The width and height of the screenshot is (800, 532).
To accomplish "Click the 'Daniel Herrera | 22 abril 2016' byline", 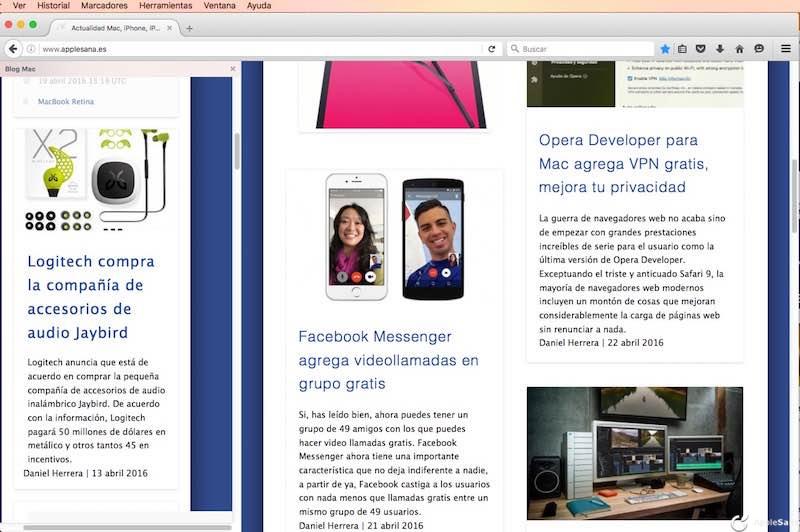I will coord(601,343).
